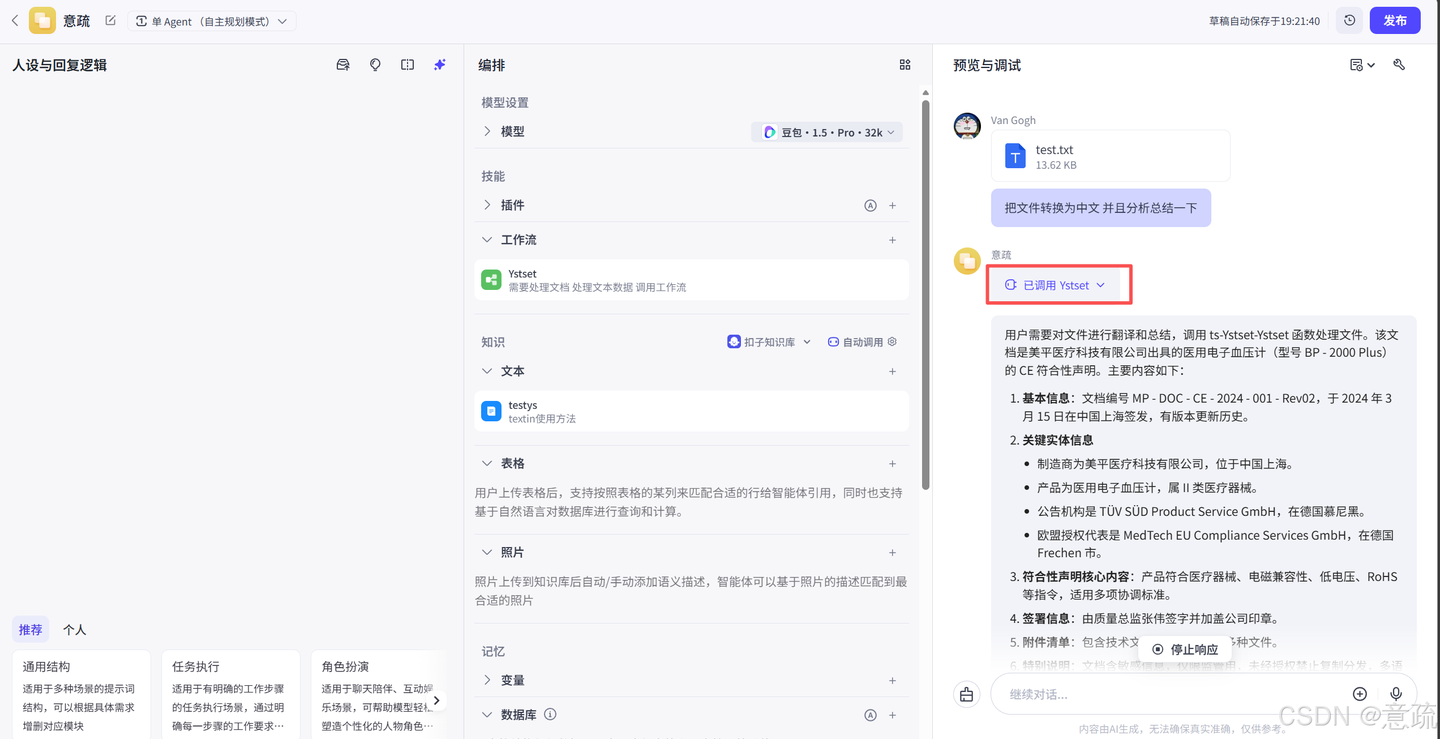Open the four-square grid icon beside 编排
The width and height of the screenshot is (1440, 739).
[905, 65]
